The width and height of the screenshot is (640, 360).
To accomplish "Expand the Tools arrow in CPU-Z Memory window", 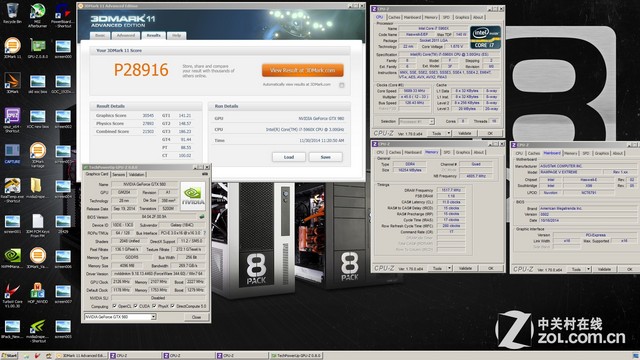I will pyautogui.click(x=449, y=268).
